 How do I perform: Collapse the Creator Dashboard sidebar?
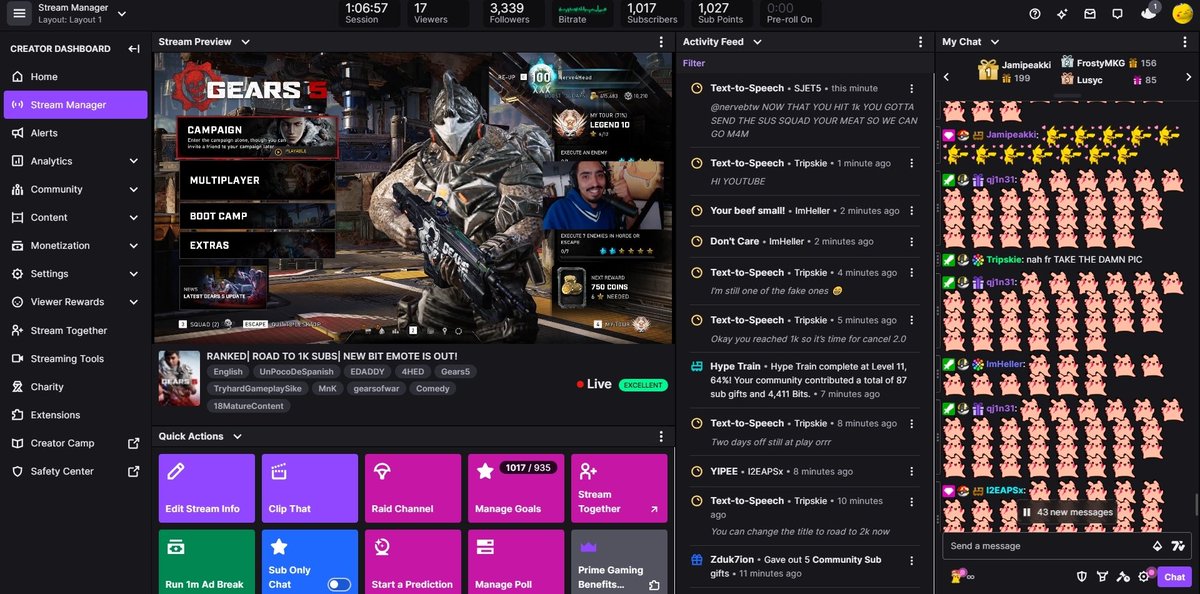[134, 49]
